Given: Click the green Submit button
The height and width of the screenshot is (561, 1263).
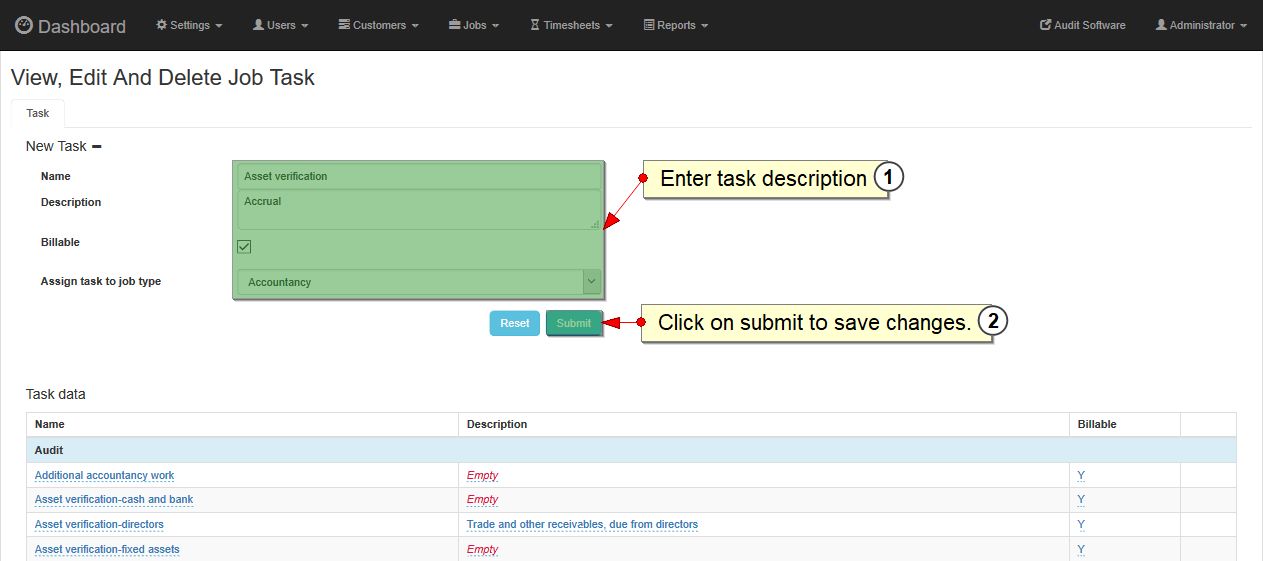Looking at the screenshot, I should tap(574, 323).
